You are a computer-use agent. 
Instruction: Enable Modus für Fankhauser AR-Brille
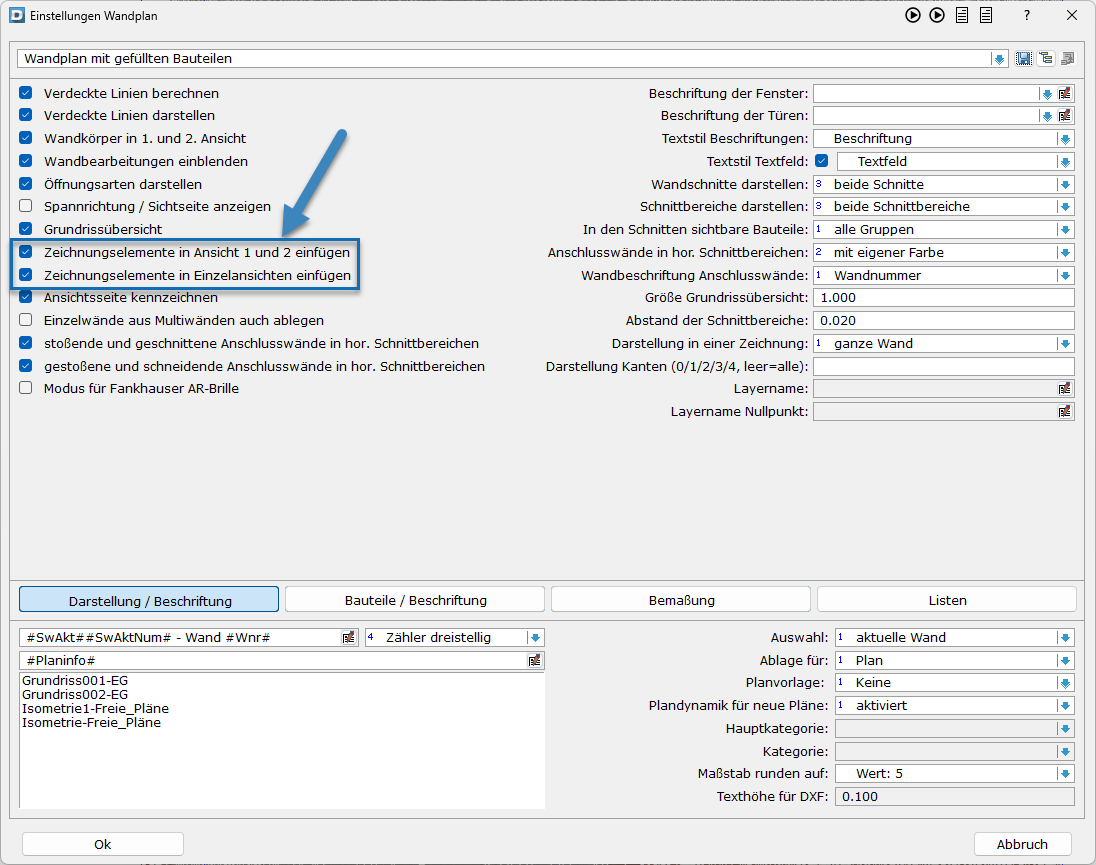(26, 389)
